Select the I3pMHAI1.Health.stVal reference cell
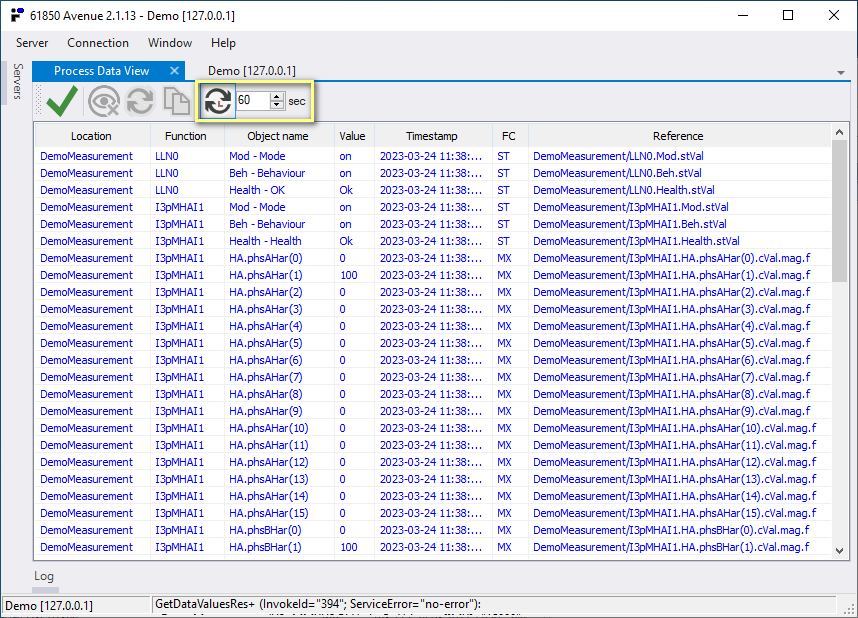 pos(636,241)
